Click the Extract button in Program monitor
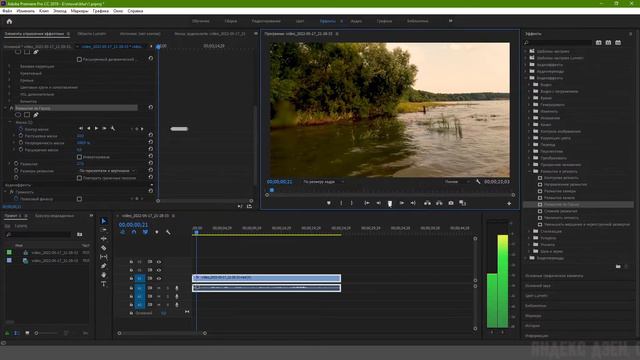 coord(439,203)
